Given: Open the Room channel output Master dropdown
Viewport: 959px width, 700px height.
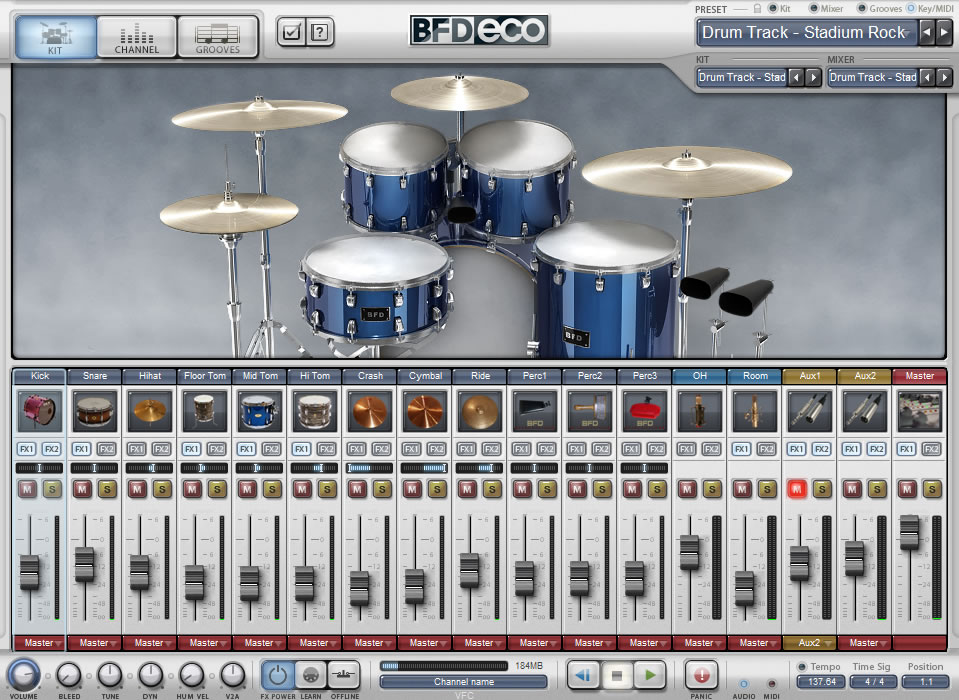Looking at the screenshot, I should coord(755,643).
